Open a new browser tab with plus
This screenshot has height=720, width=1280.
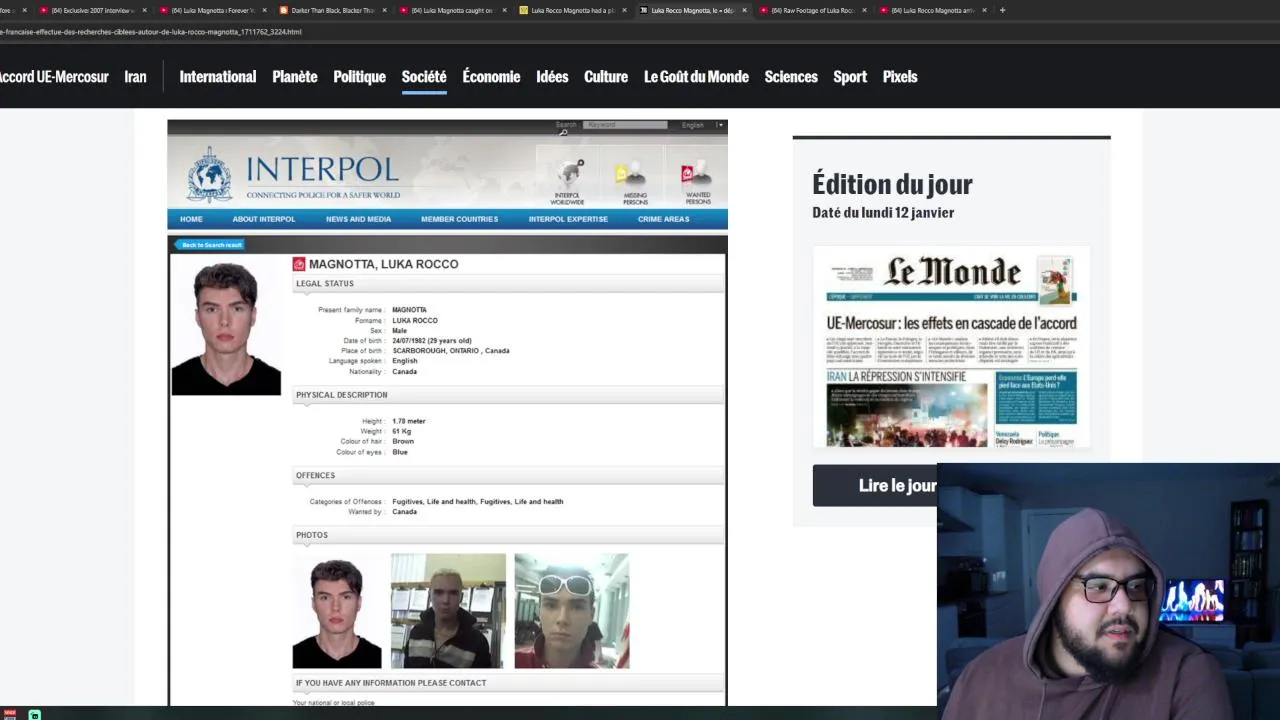click(x=1002, y=10)
